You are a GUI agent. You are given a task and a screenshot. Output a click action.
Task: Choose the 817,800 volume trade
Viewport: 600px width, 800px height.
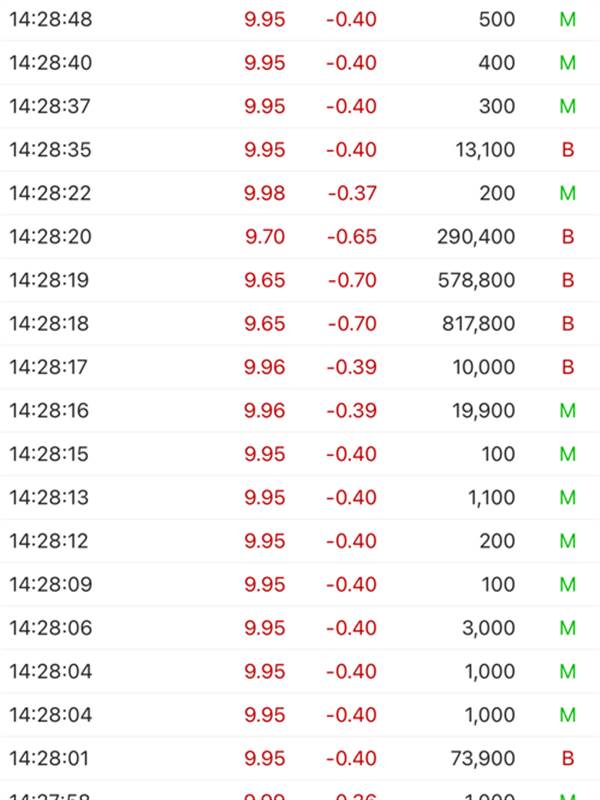300,323
